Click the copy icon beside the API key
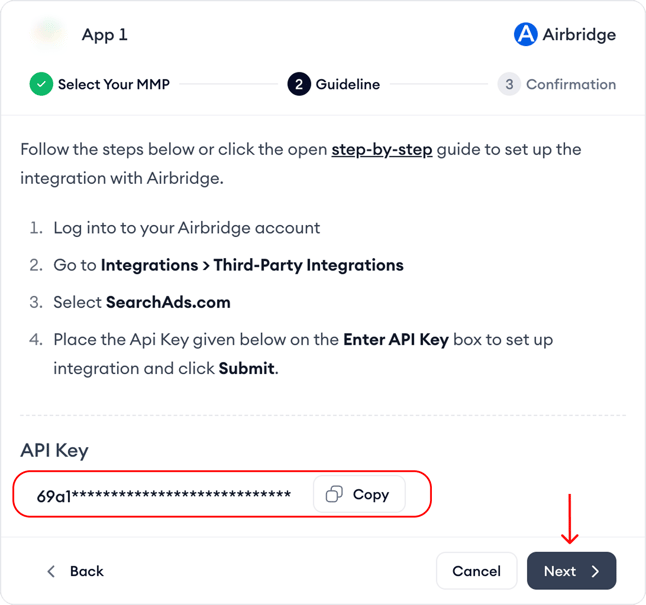Viewport: 646px width, 605px height. (335, 494)
